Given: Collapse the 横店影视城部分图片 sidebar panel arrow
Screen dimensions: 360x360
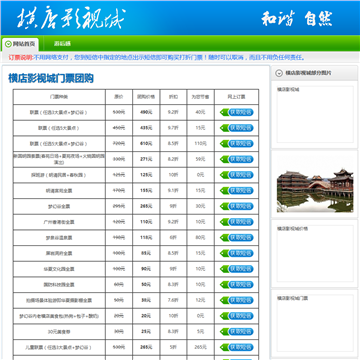Looking at the screenshot, I should point(279,73).
